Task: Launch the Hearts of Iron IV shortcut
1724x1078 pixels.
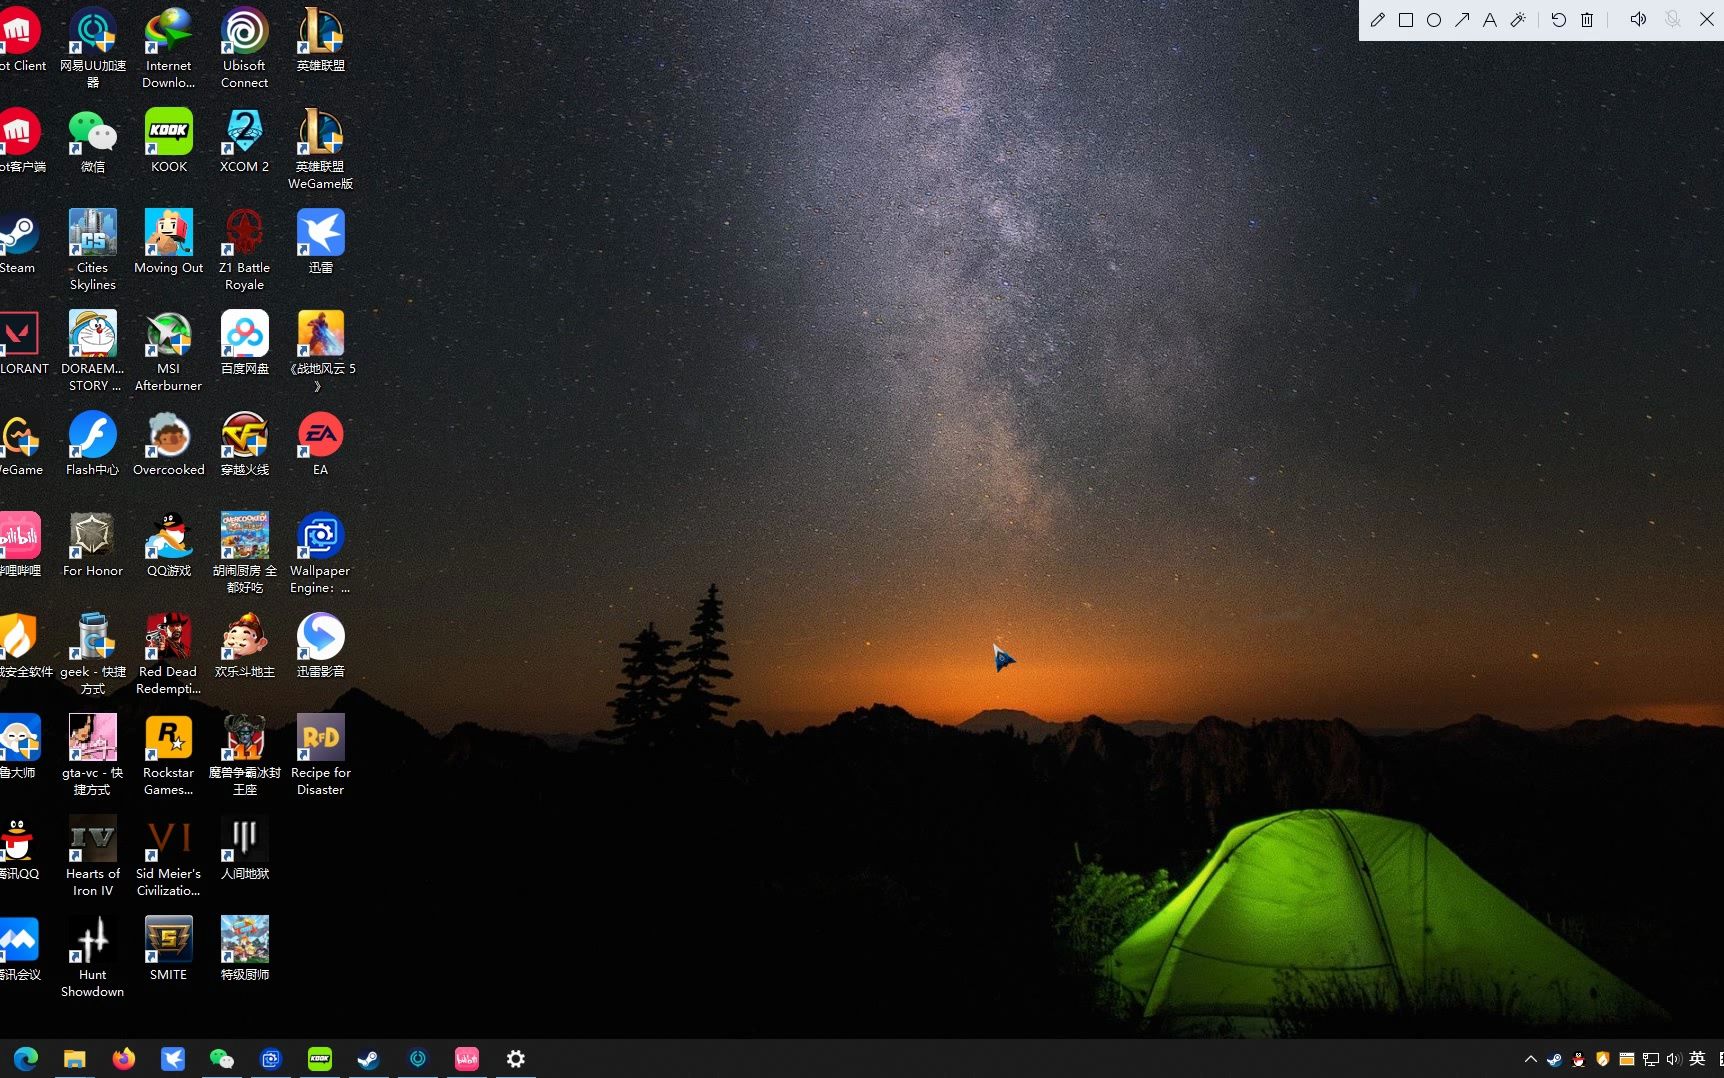Action: pyautogui.click(x=93, y=856)
